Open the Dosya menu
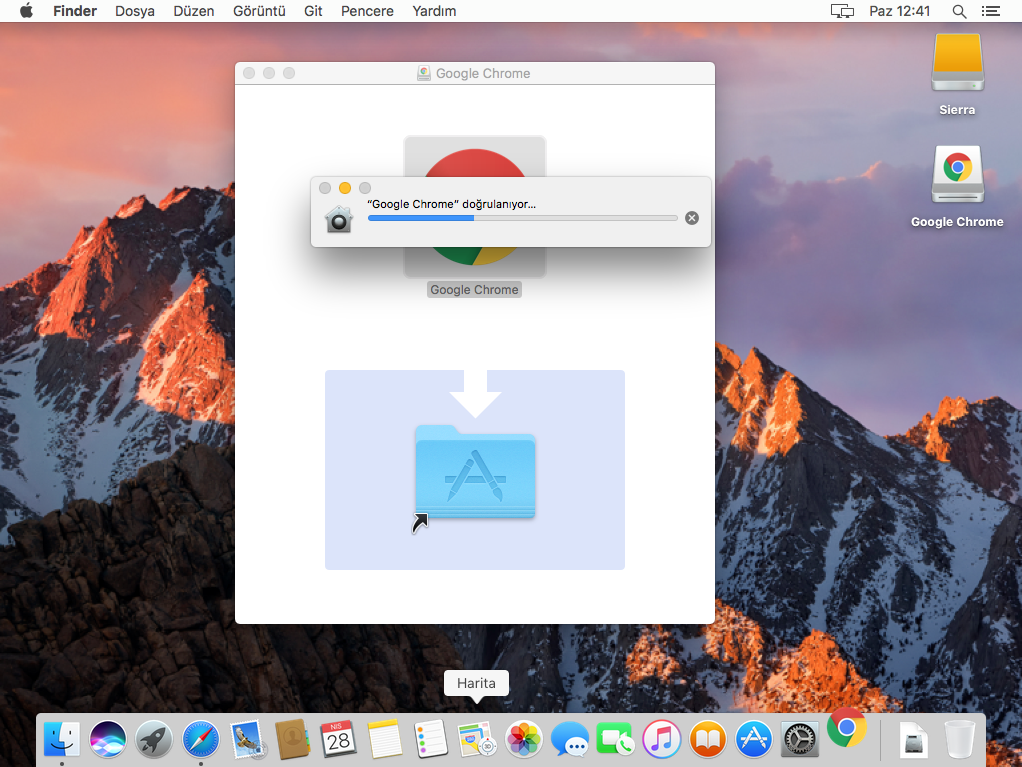The height and width of the screenshot is (767, 1022). pyautogui.click(x=135, y=11)
